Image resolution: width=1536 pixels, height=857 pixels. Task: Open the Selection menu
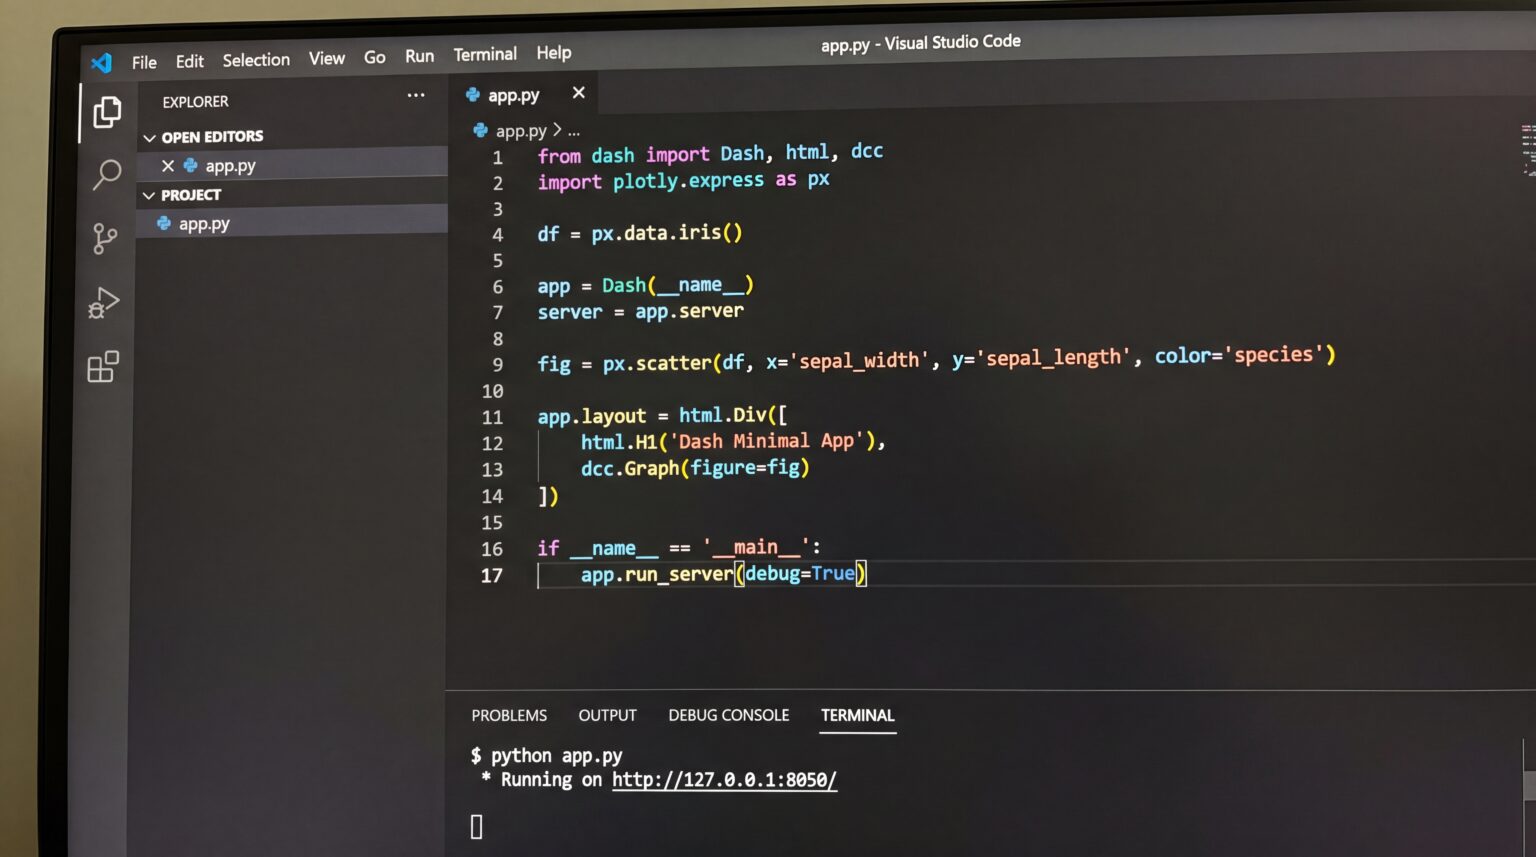point(256,60)
